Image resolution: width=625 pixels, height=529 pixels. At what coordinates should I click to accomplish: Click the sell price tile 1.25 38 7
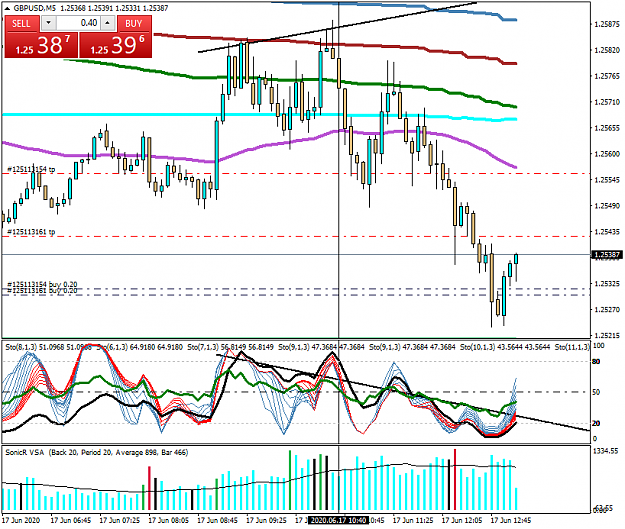click(41, 45)
